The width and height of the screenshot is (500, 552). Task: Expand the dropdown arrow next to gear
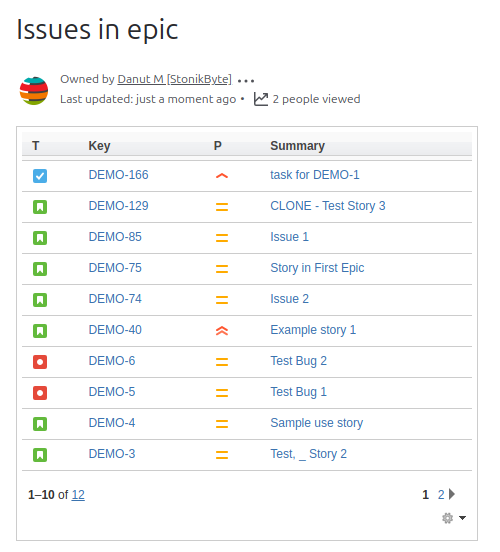(463, 518)
